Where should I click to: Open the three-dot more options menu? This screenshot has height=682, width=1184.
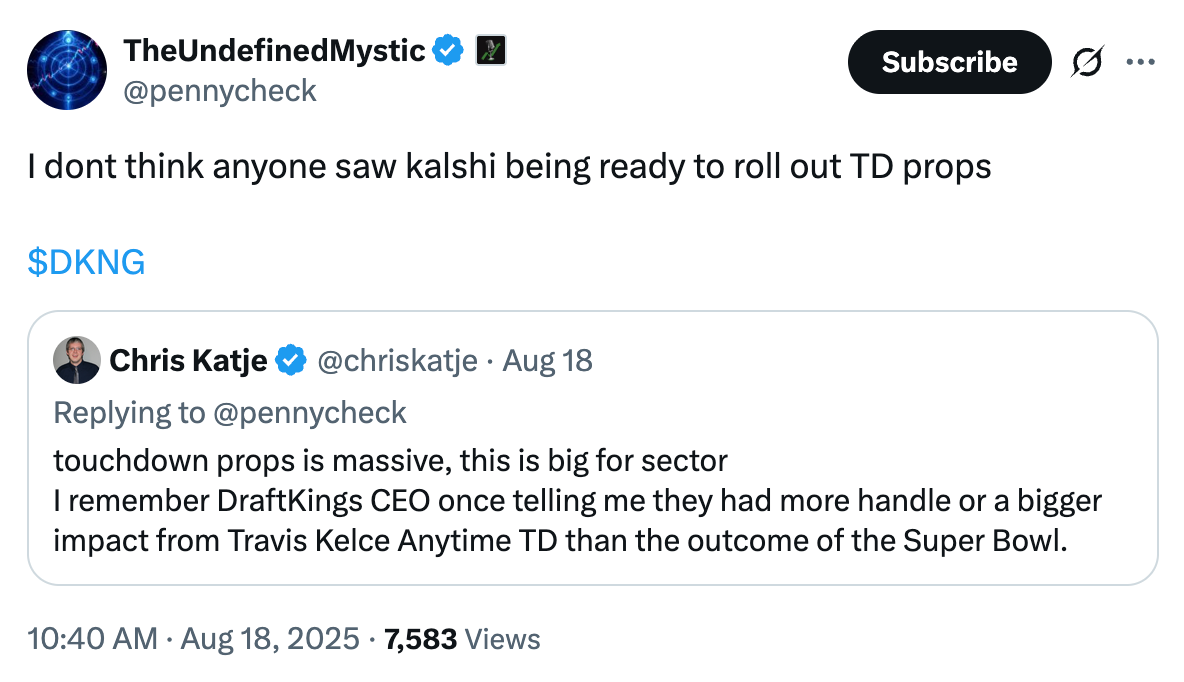[x=1140, y=62]
